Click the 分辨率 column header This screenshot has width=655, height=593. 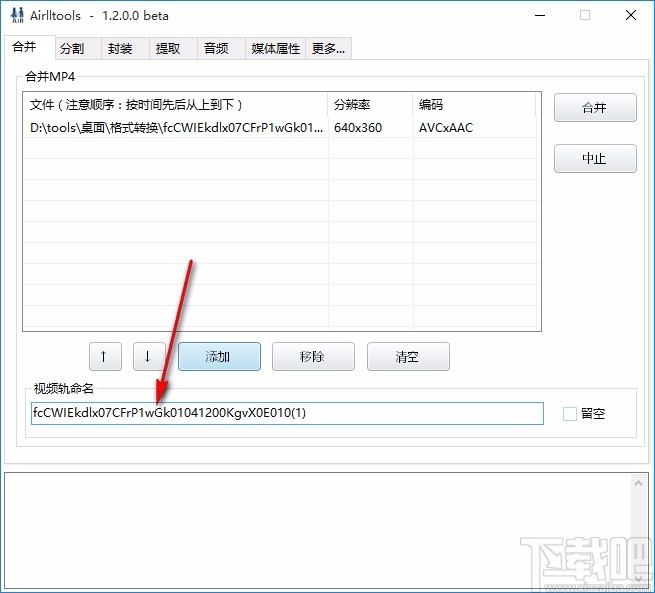[371, 104]
